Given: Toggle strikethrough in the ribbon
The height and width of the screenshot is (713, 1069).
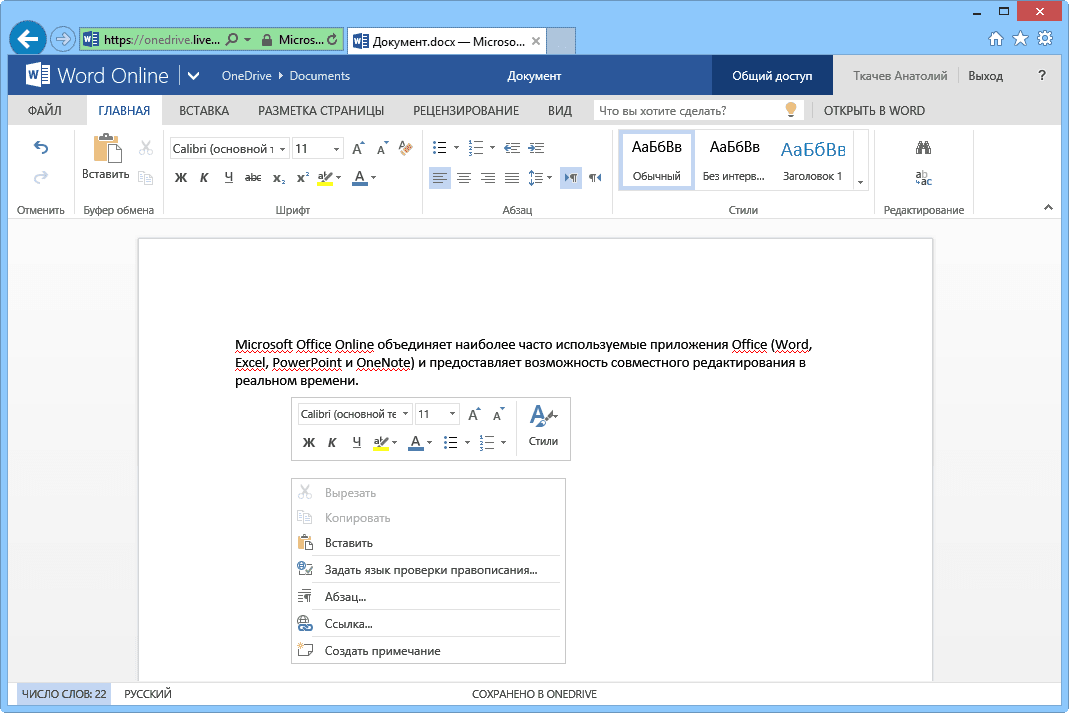Looking at the screenshot, I should point(253,178).
